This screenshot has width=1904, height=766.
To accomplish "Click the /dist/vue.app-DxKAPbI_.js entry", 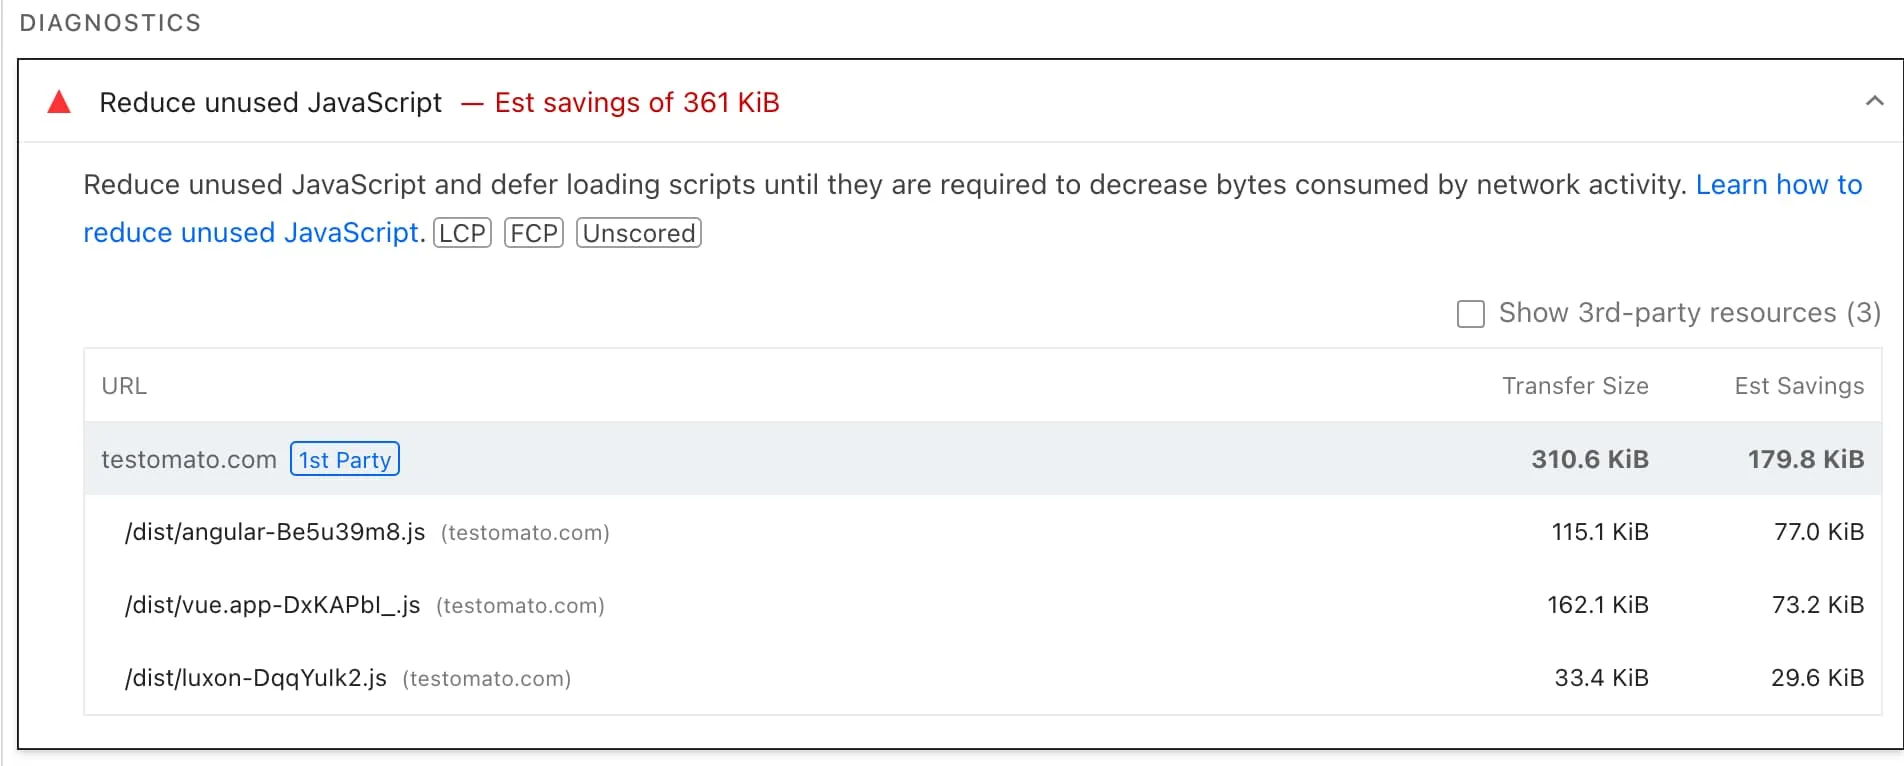I will click(x=272, y=605).
